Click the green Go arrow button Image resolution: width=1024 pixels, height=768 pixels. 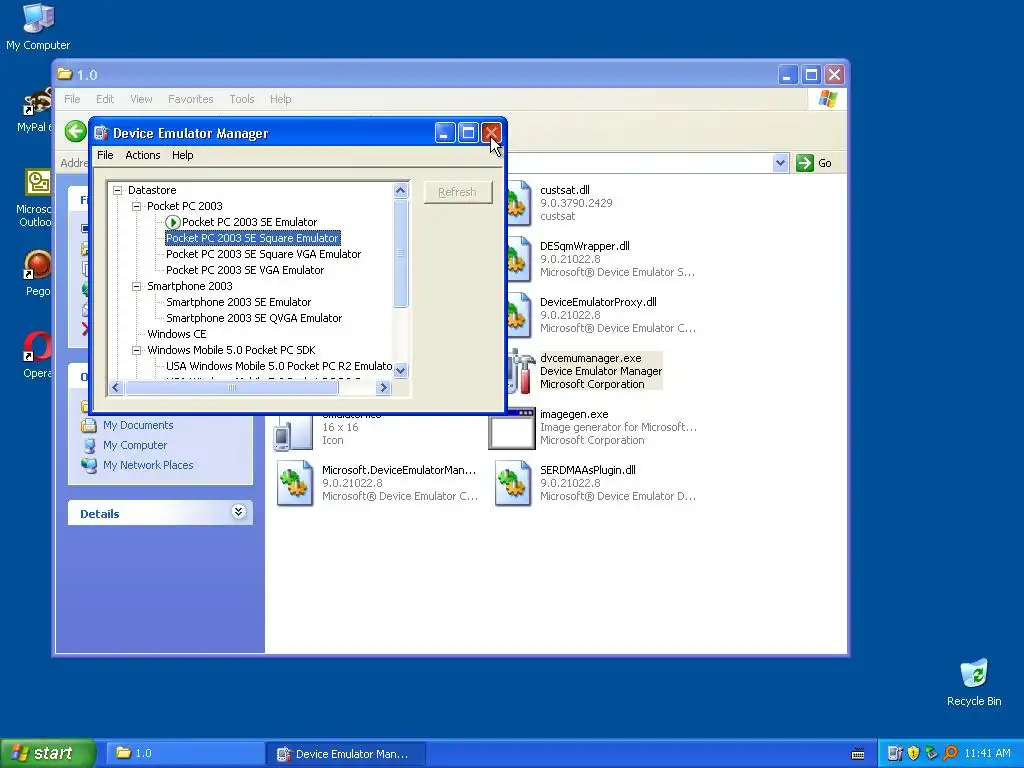coord(805,163)
